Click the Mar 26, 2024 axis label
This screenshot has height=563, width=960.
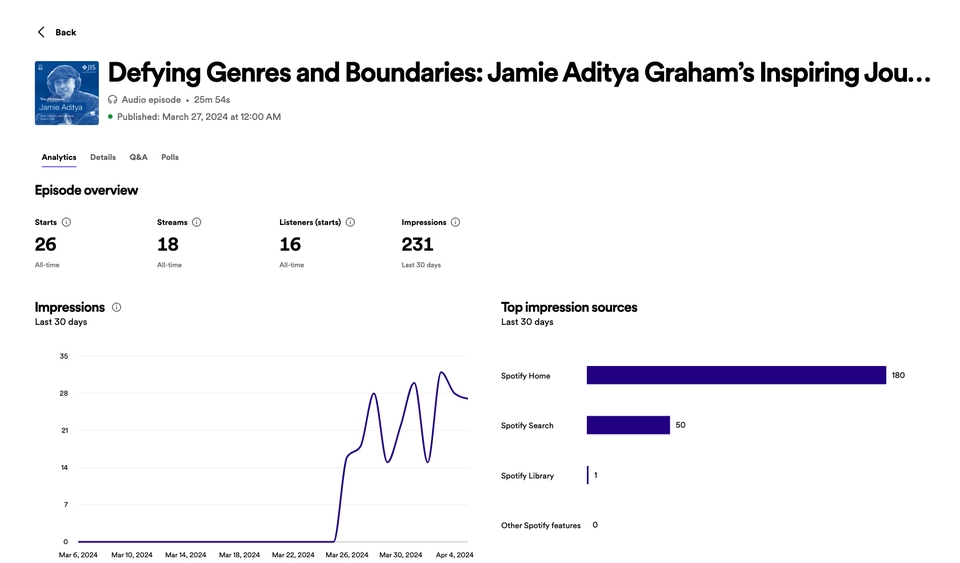click(x=345, y=554)
